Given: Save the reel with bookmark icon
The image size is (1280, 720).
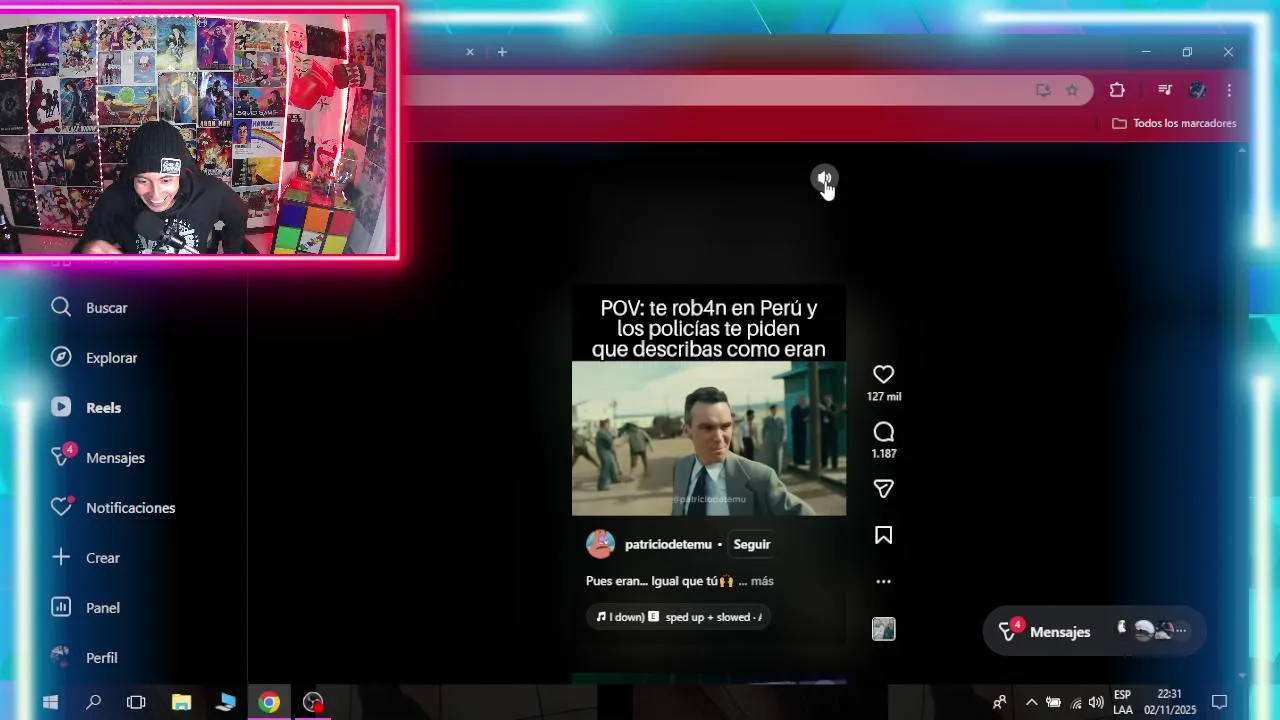Looking at the screenshot, I should (883, 535).
